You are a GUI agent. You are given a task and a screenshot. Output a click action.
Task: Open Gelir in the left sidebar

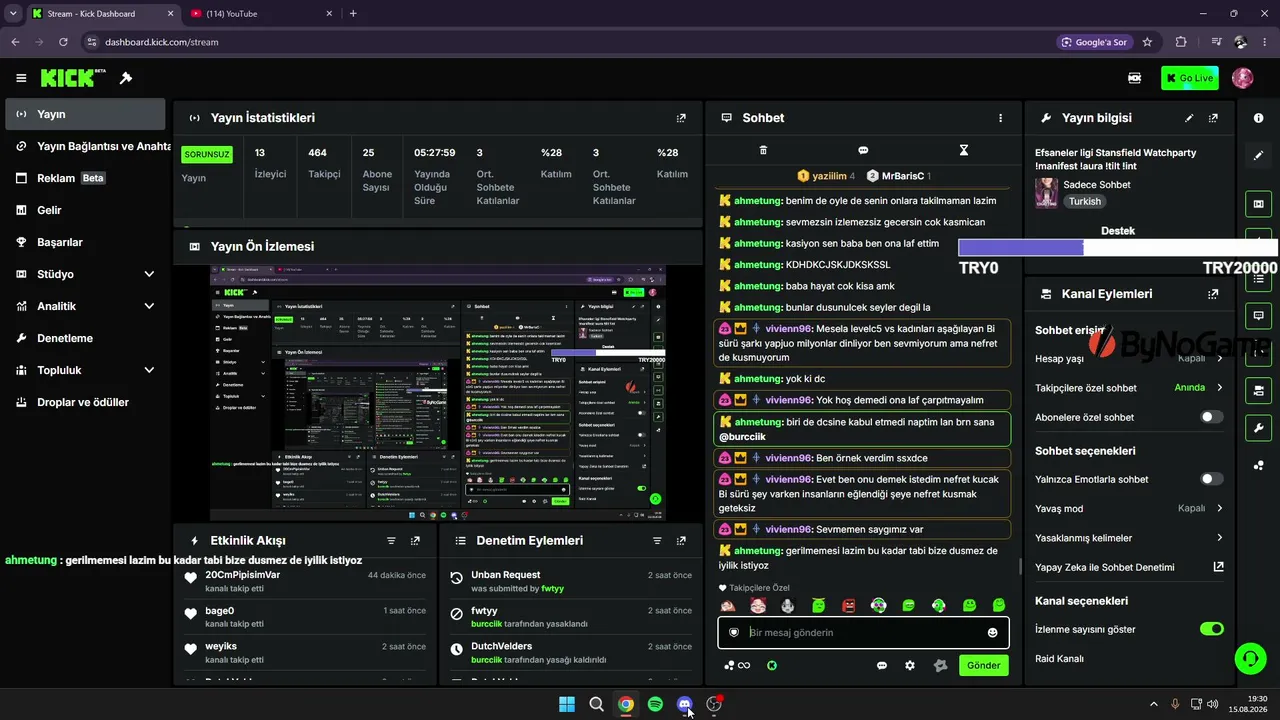[x=85, y=210]
